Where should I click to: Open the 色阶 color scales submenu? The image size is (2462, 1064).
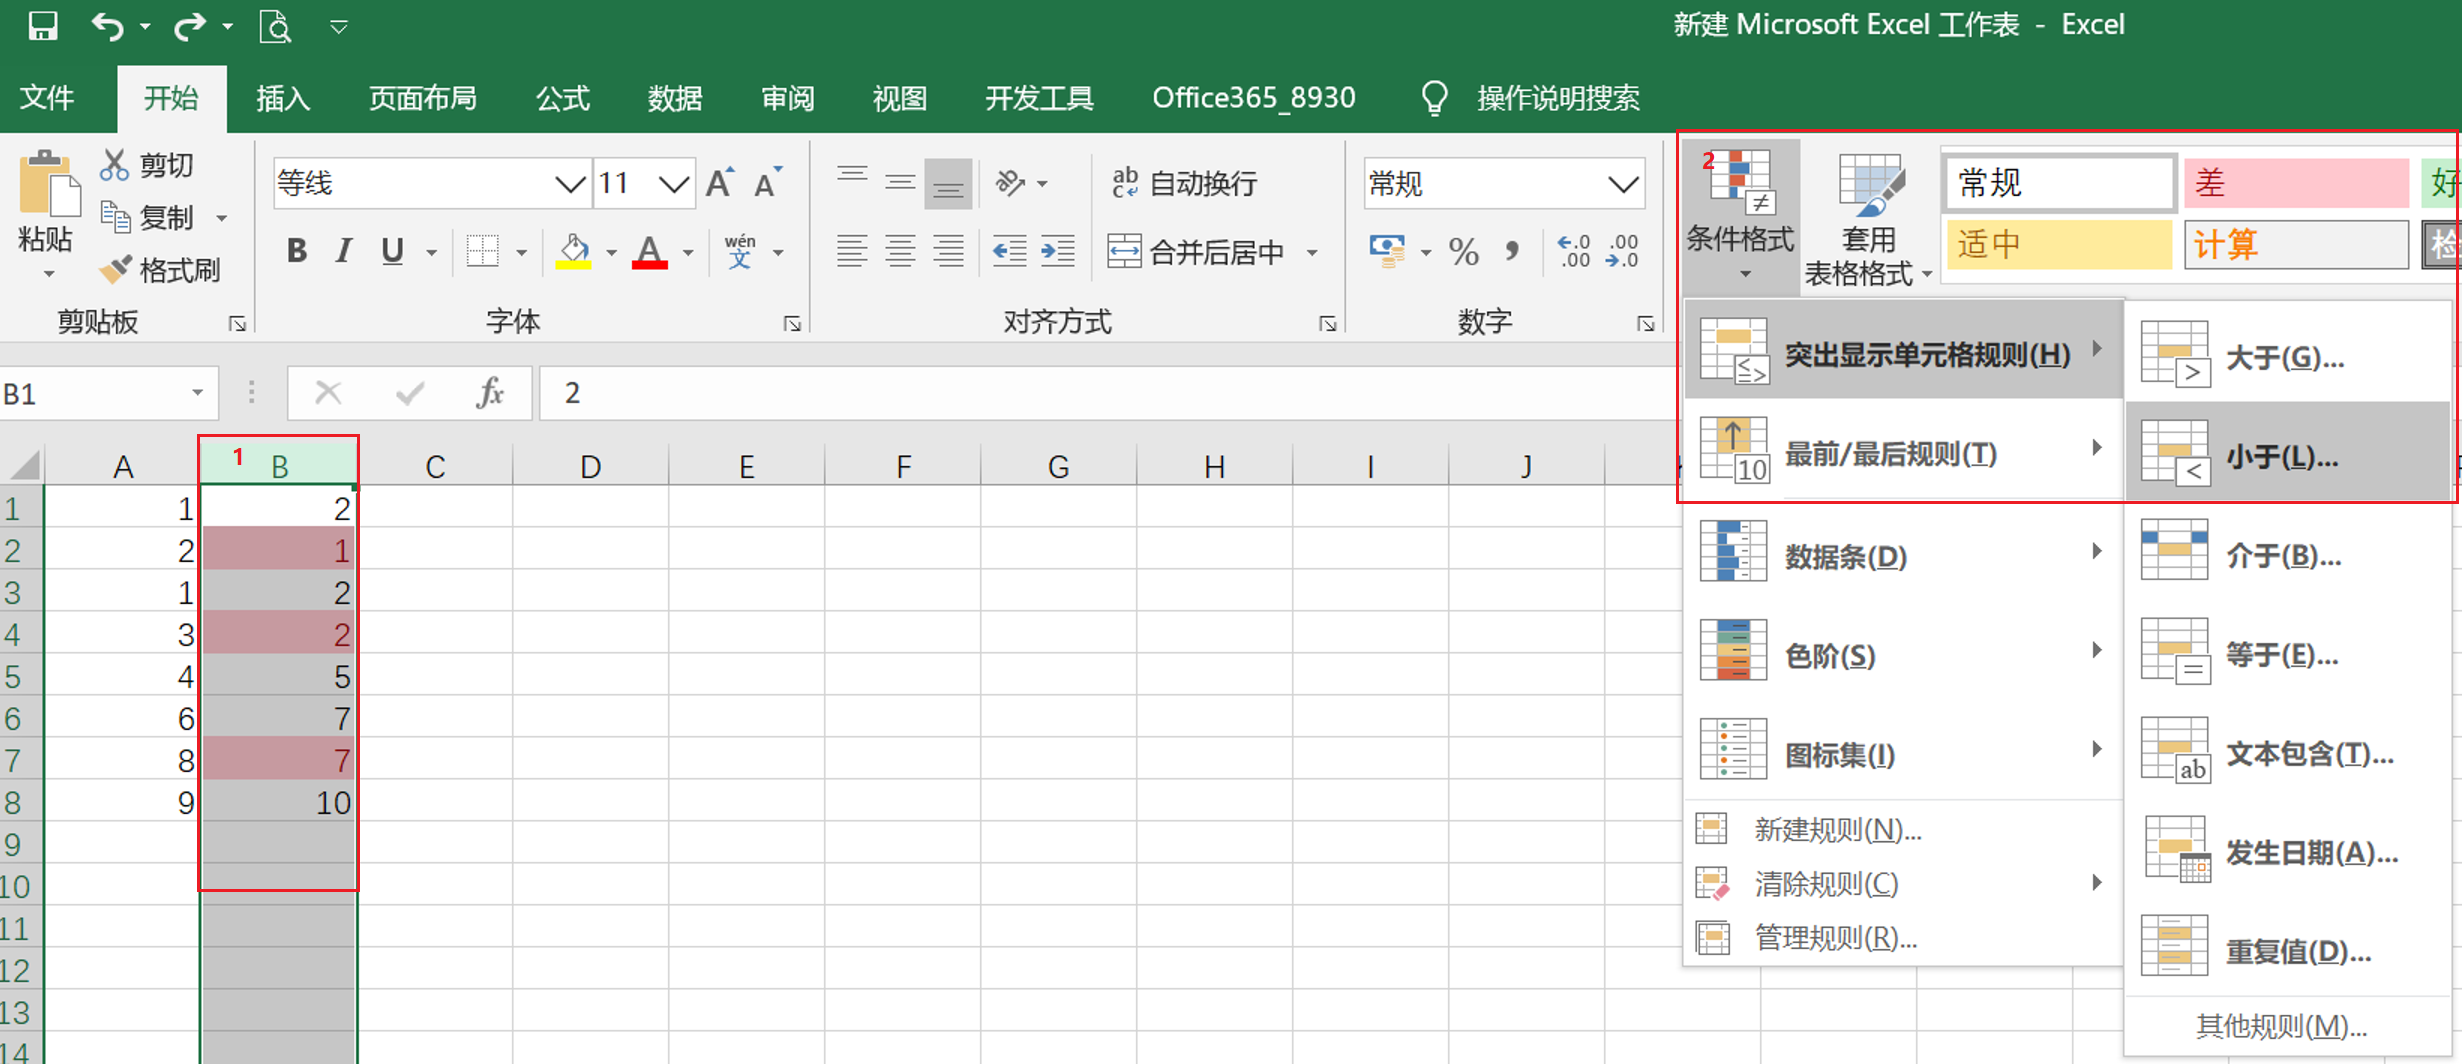1904,652
